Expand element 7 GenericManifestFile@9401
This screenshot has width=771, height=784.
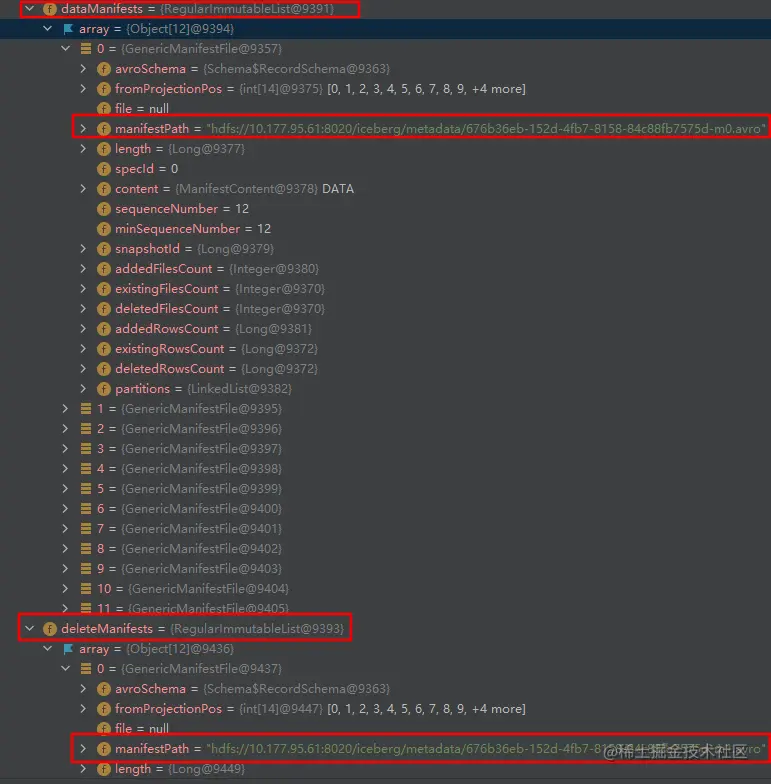[x=65, y=528]
